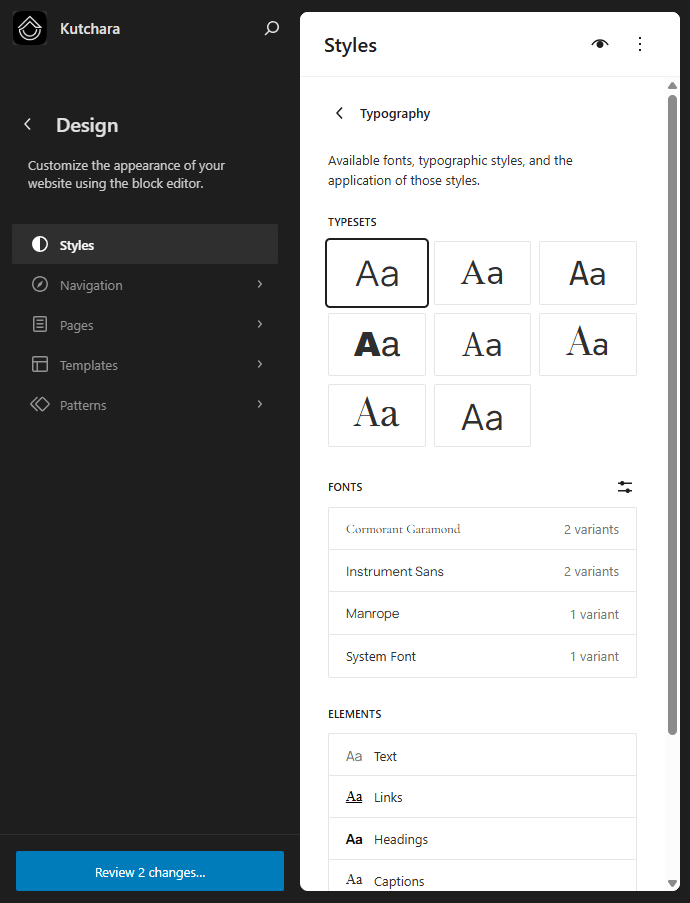690x903 pixels.
Task: Expand the Navigation chevron arrow
Action: (260, 284)
